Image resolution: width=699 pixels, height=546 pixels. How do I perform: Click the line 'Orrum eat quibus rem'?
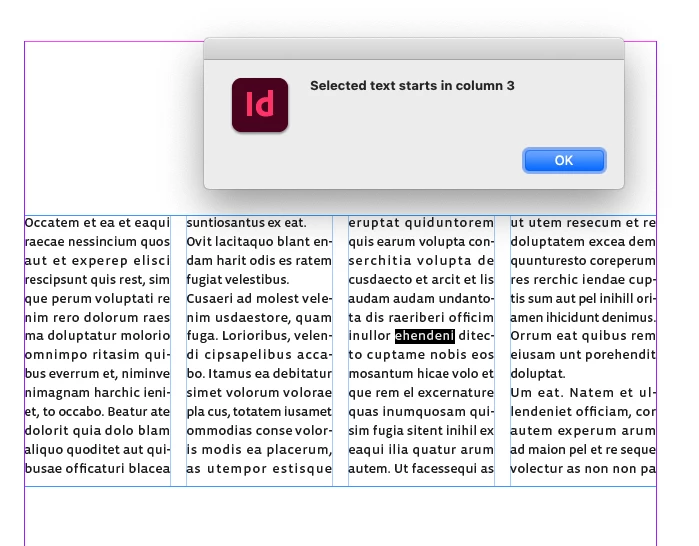click(x=583, y=336)
